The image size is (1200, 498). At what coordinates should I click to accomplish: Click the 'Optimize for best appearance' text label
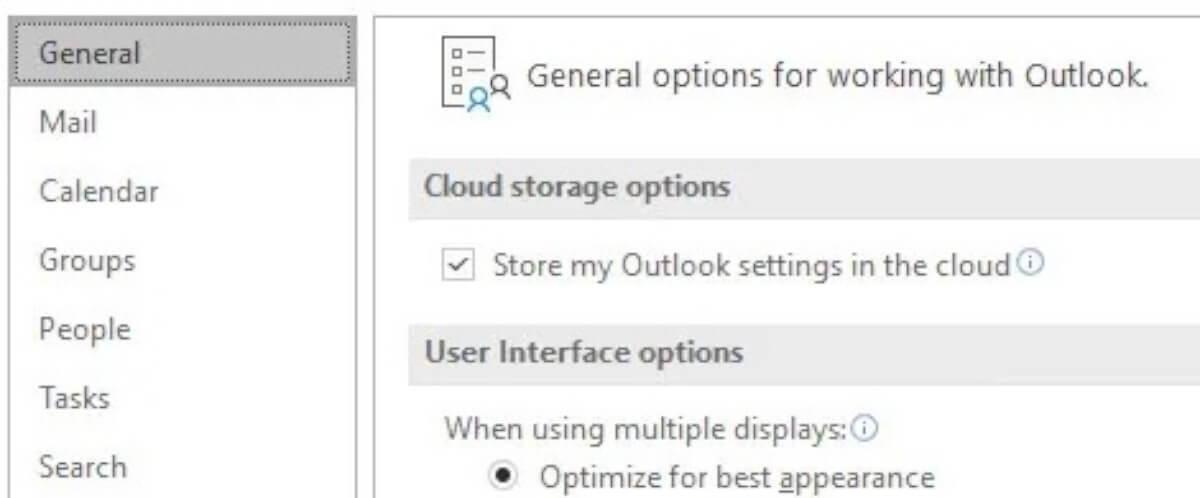pyautogui.click(x=737, y=478)
